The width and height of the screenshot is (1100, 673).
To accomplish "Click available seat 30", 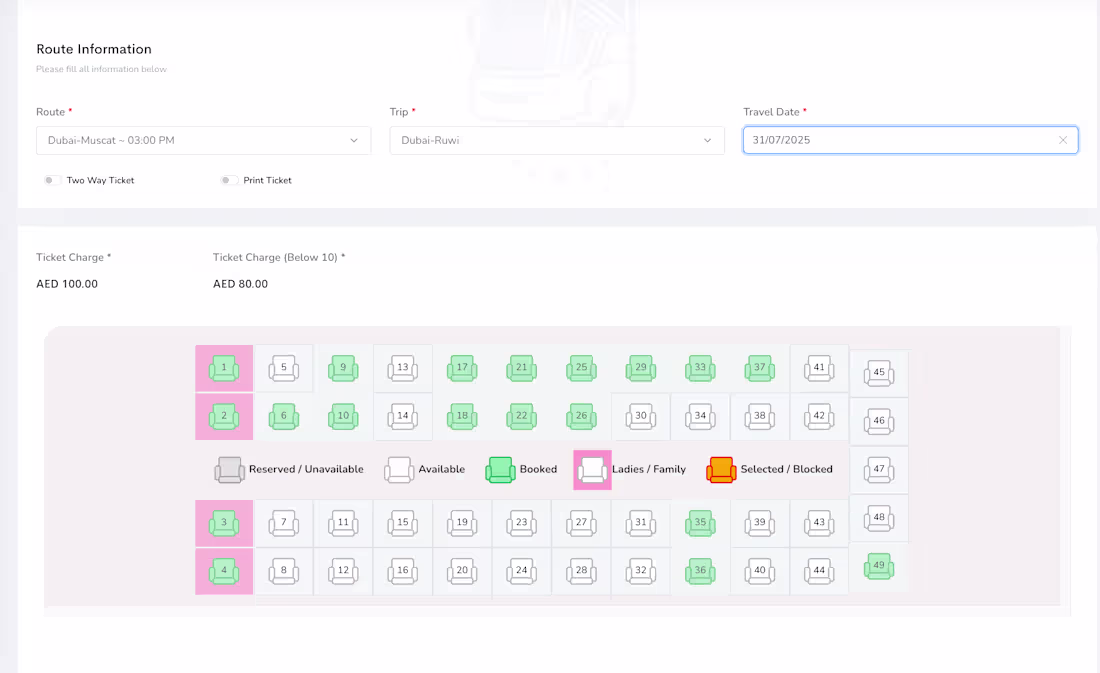I will (640, 416).
